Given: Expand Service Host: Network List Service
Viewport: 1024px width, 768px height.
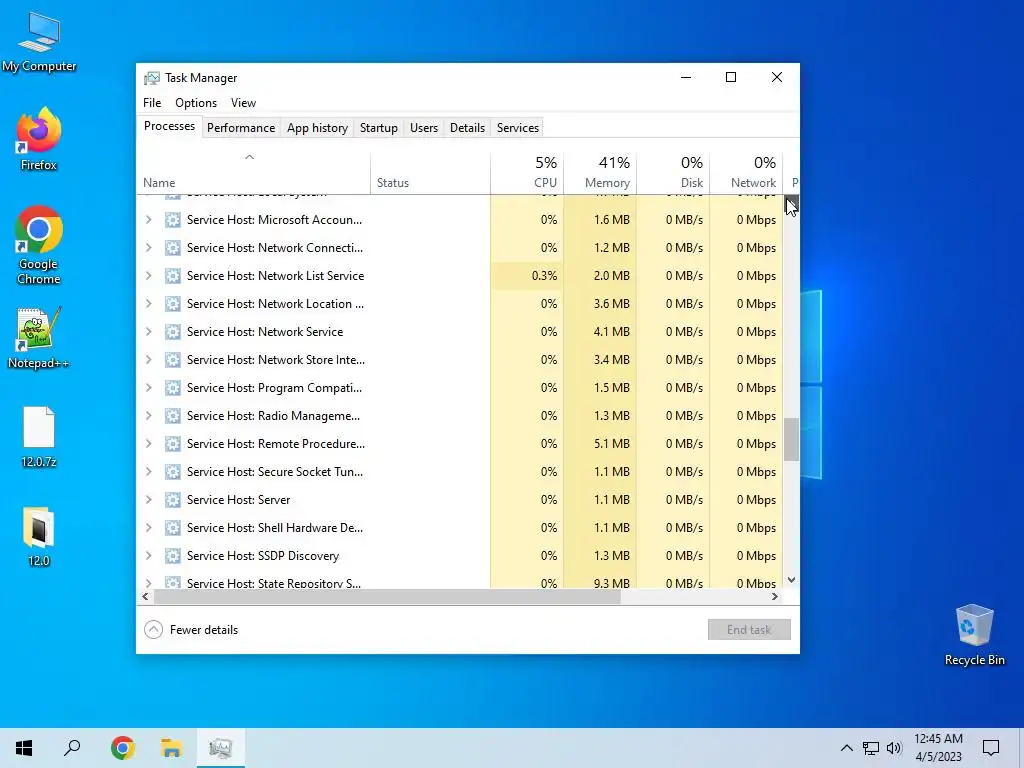Looking at the screenshot, I should 149,276.
